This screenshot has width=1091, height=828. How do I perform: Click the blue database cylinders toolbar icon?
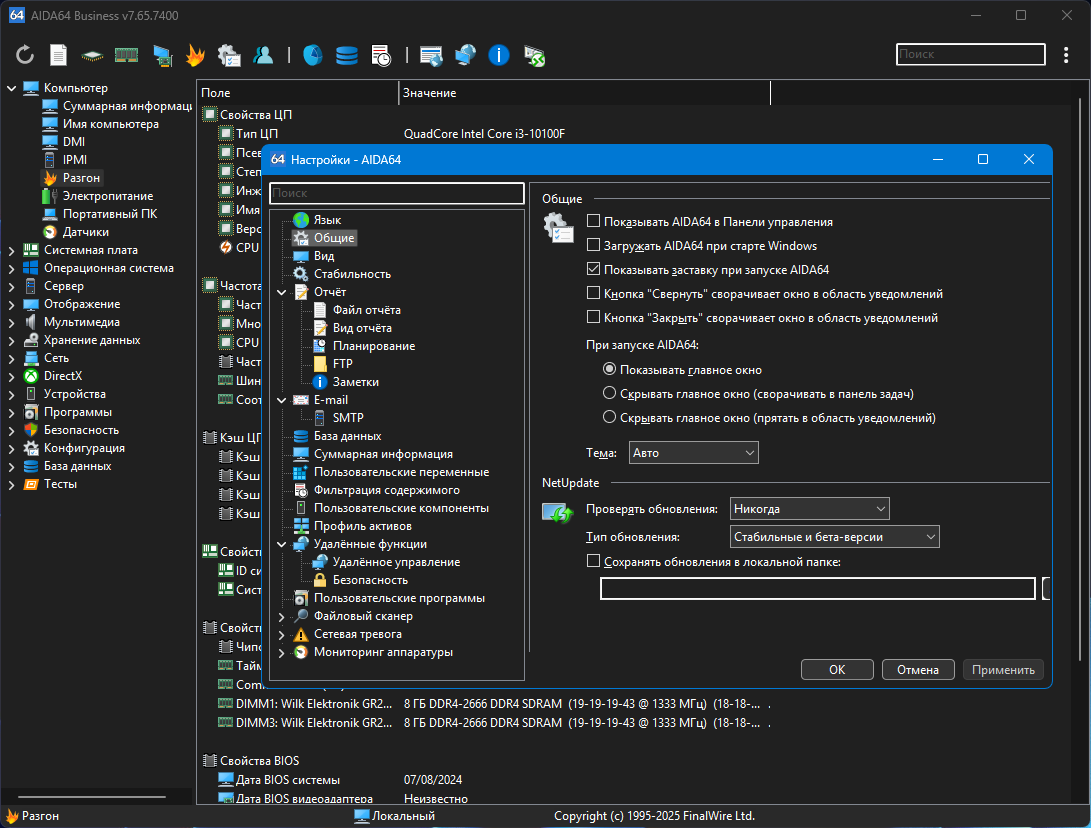click(x=347, y=54)
